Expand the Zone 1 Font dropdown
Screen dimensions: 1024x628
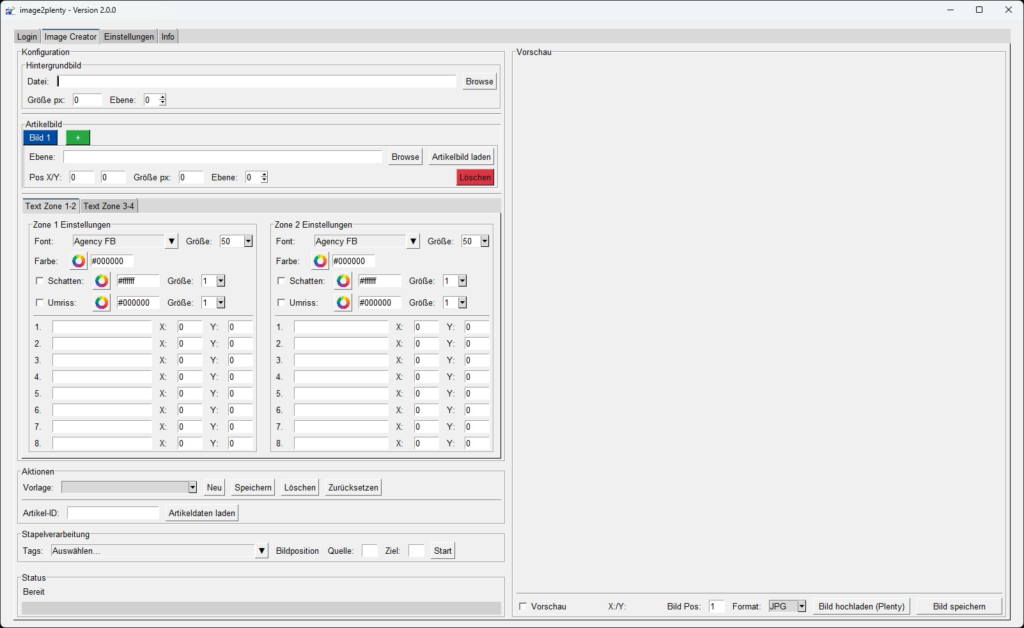[171, 242]
